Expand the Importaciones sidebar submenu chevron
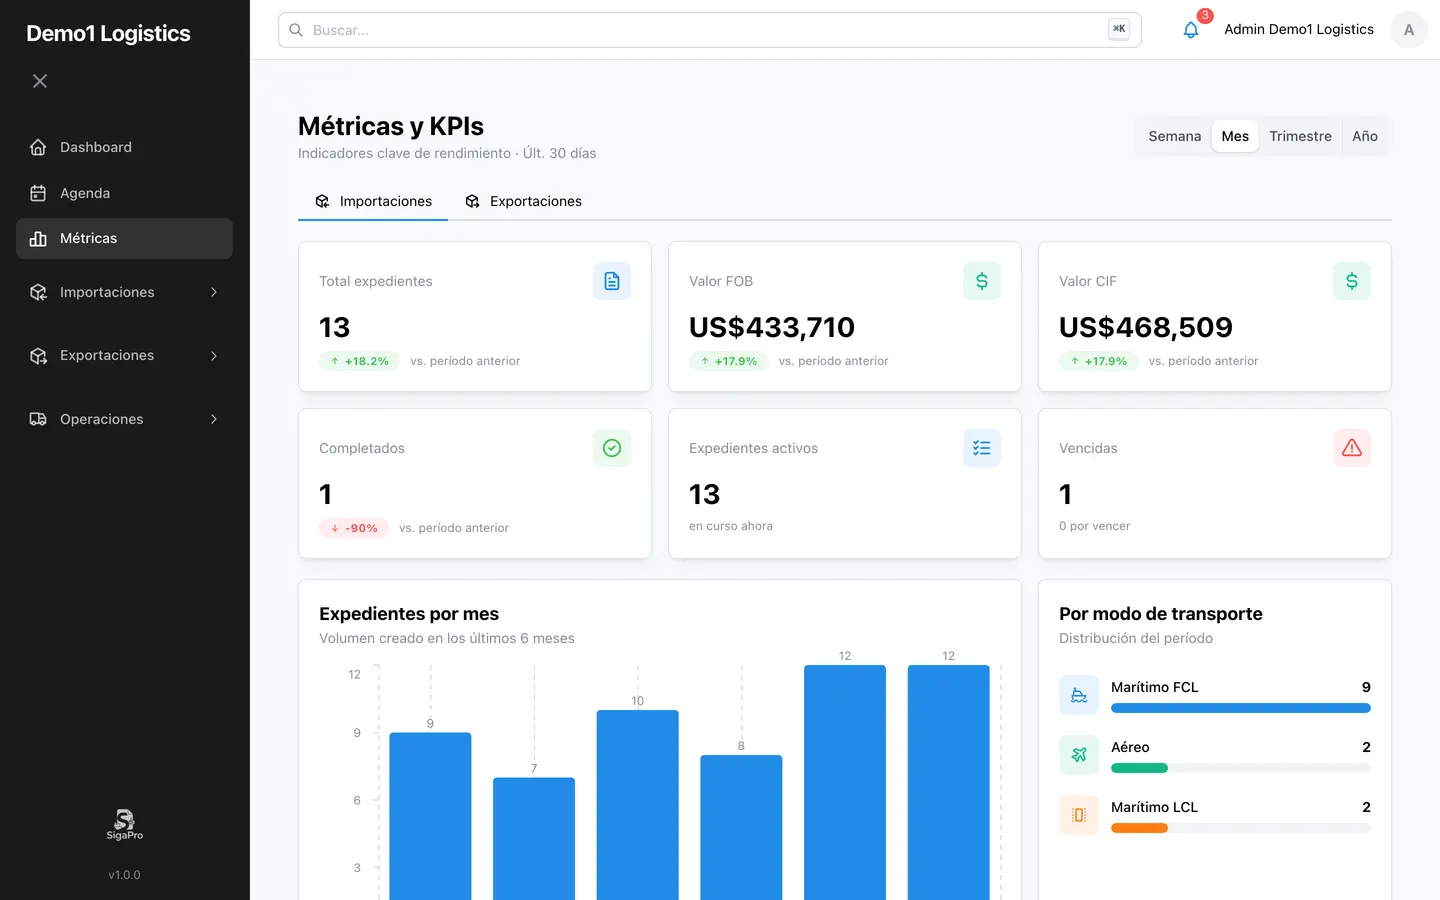Image resolution: width=1440 pixels, height=900 pixels. pos(214,292)
